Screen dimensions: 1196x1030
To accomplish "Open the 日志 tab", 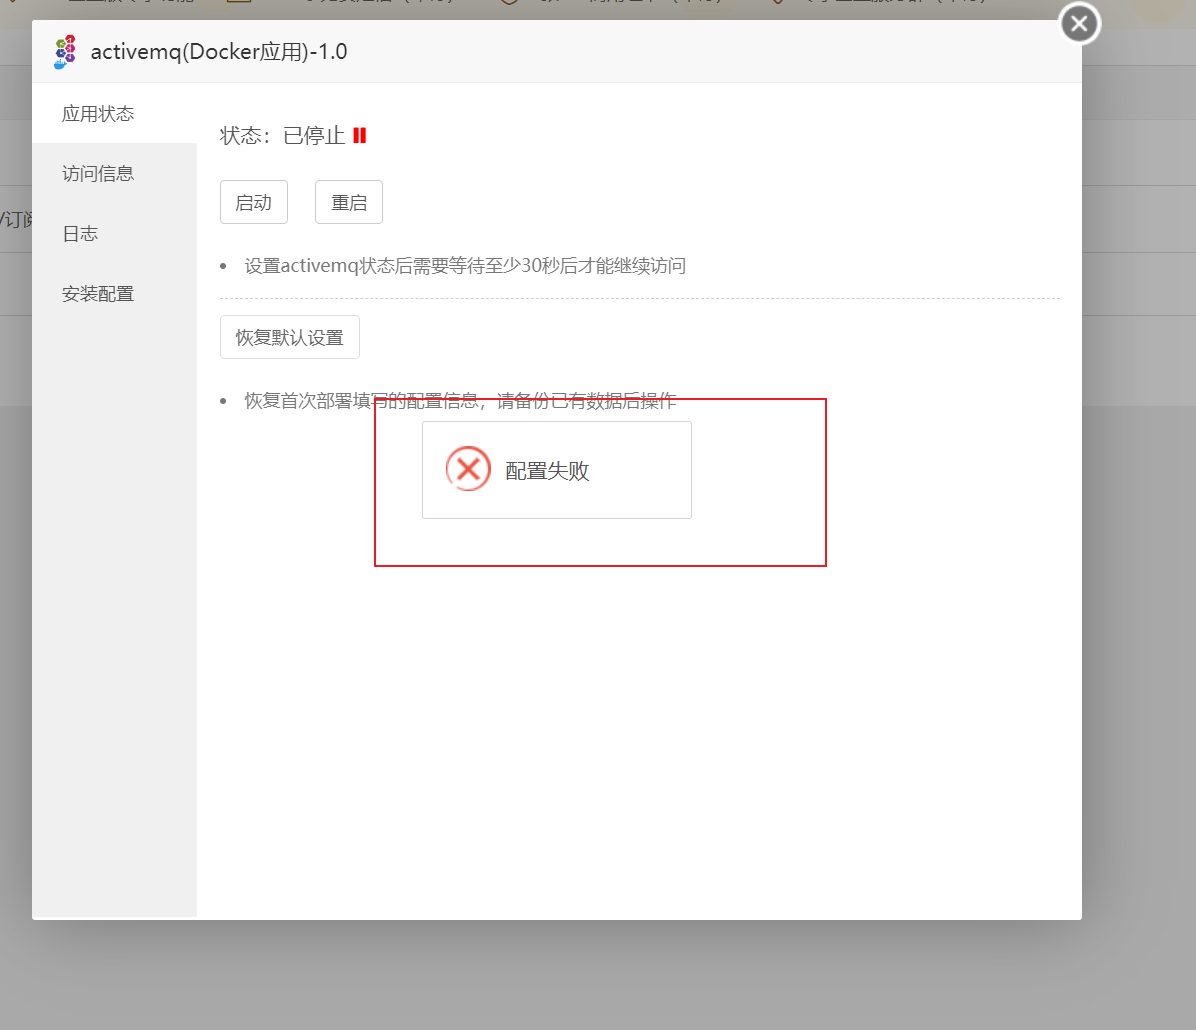I will (x=114, y=233).
